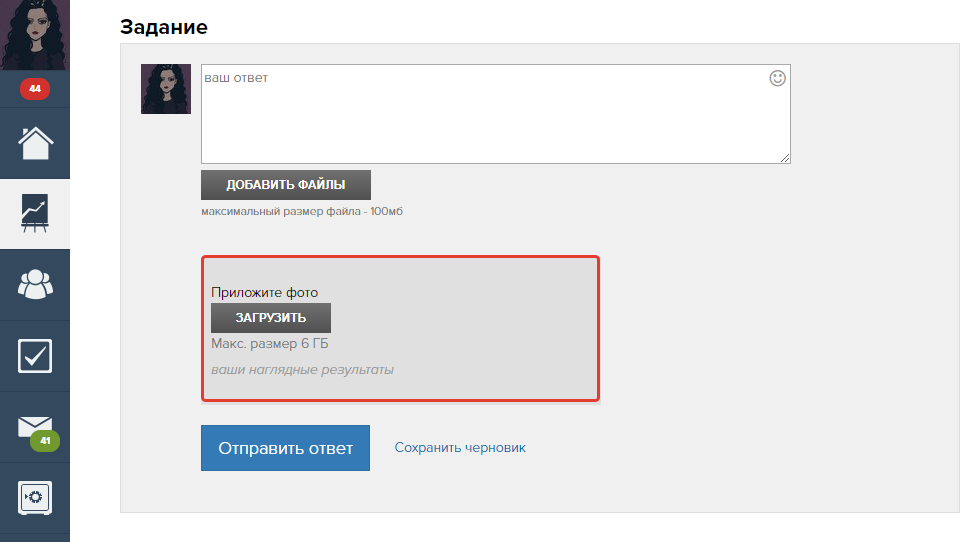Screen dimensions: 980x542
Task: Click the "Сохранить черновик" link
Action: (x=460, y=448)
